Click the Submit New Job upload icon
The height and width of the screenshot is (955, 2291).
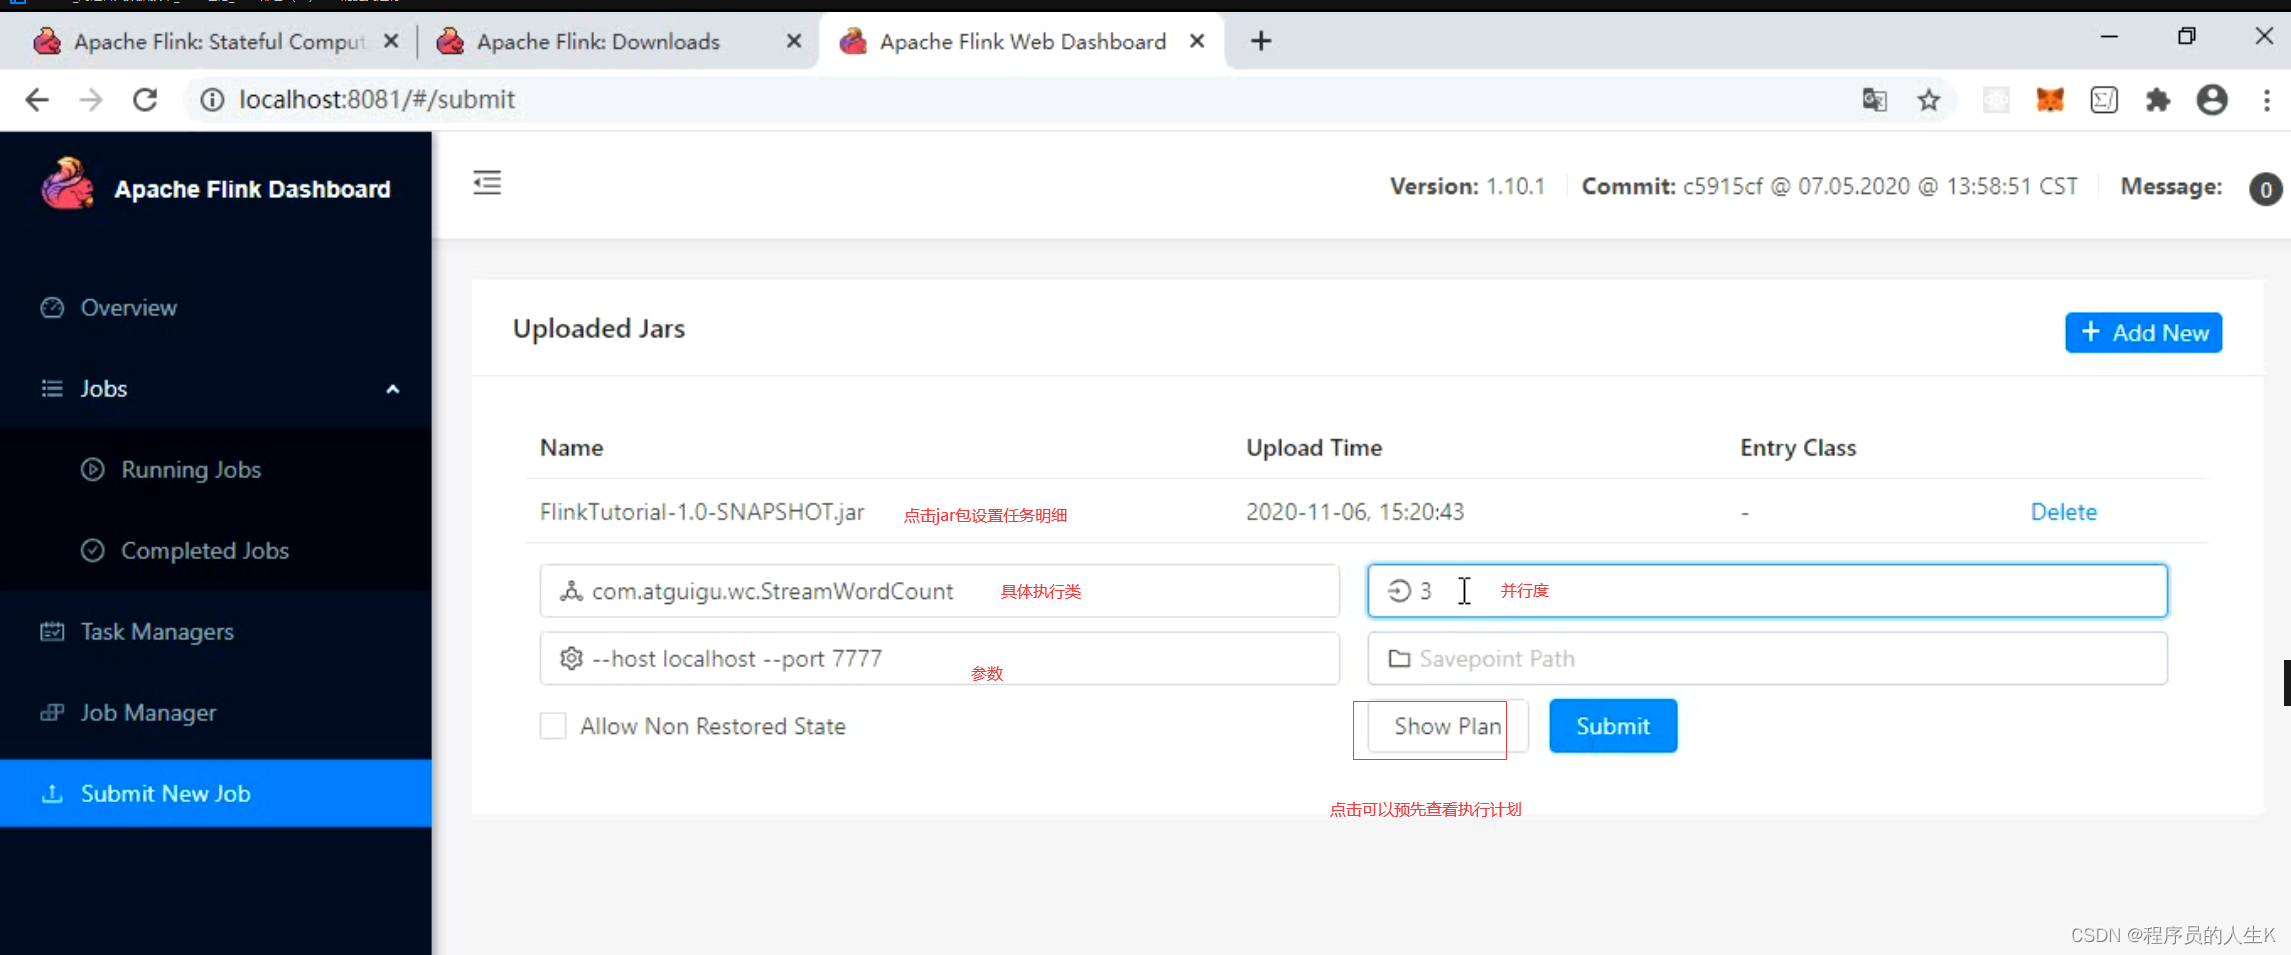[52, 793]
